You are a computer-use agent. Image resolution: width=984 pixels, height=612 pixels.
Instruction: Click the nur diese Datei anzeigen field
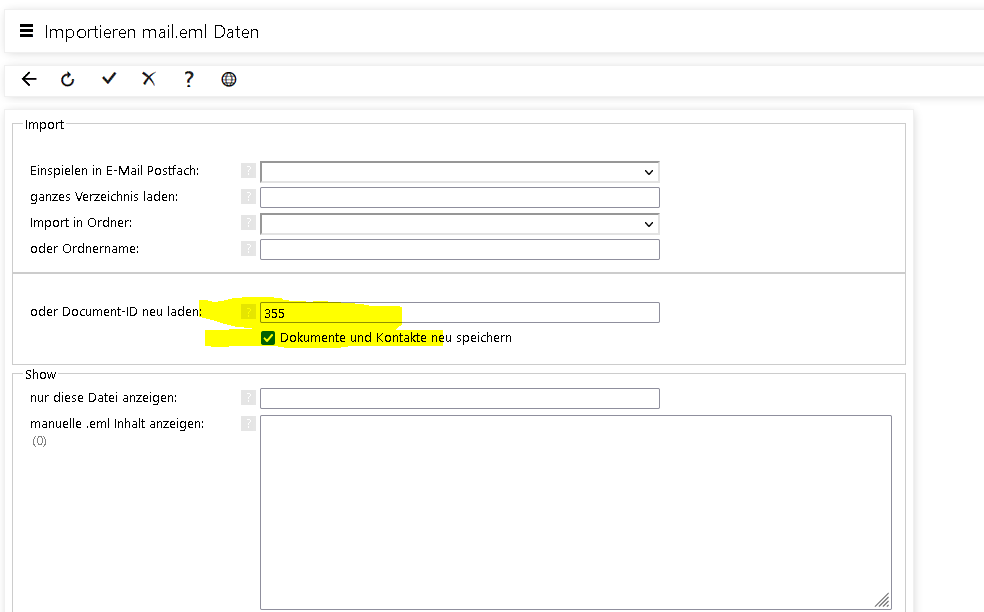(x=459, y=399)
